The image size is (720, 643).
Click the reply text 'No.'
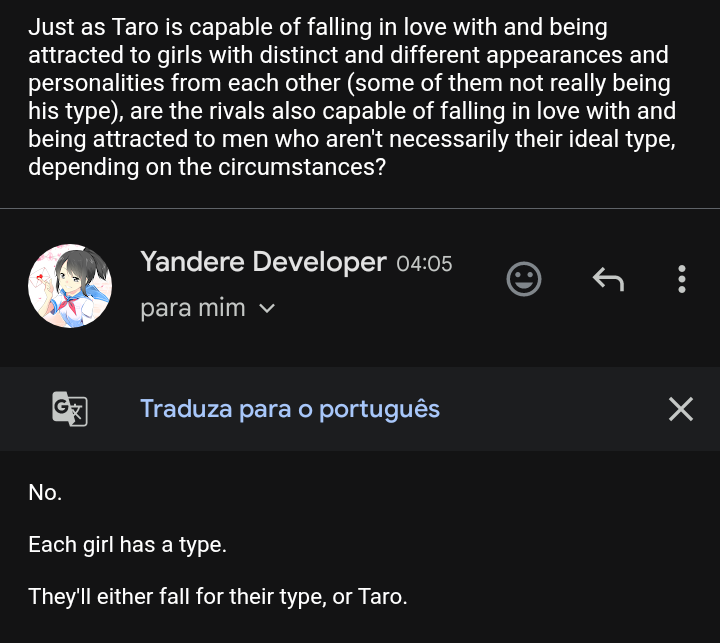(45, 492)
